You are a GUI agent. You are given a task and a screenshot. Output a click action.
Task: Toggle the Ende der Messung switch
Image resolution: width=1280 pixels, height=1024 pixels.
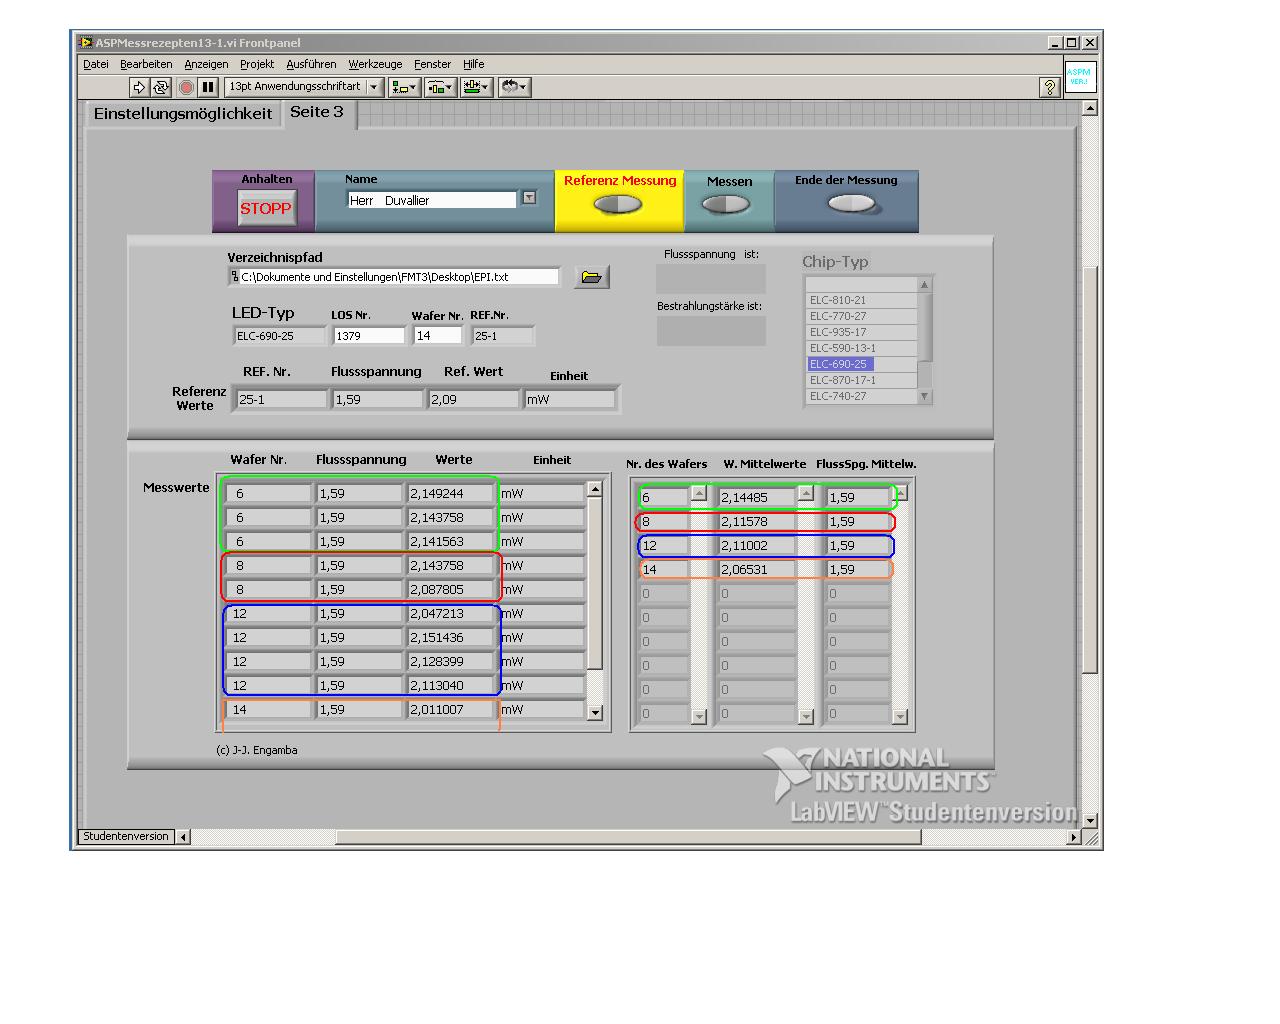click(x=851, y=203)
